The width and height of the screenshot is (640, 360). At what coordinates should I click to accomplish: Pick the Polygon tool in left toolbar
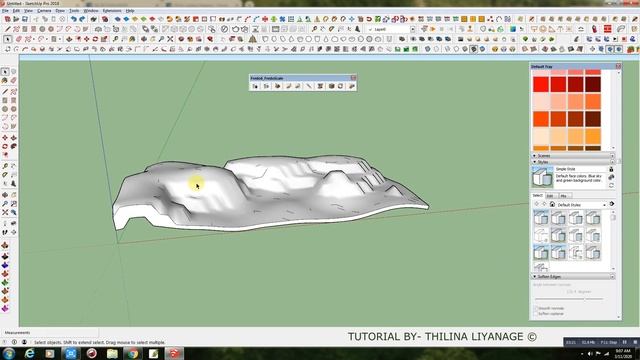[x=13, y=109]
